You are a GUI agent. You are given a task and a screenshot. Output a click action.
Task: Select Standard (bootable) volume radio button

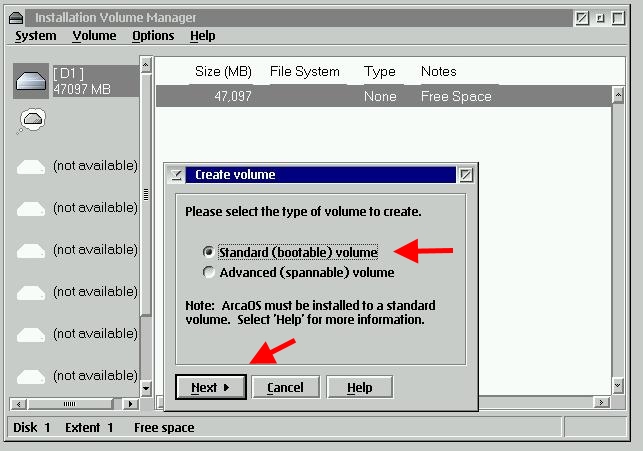(209, 251)
